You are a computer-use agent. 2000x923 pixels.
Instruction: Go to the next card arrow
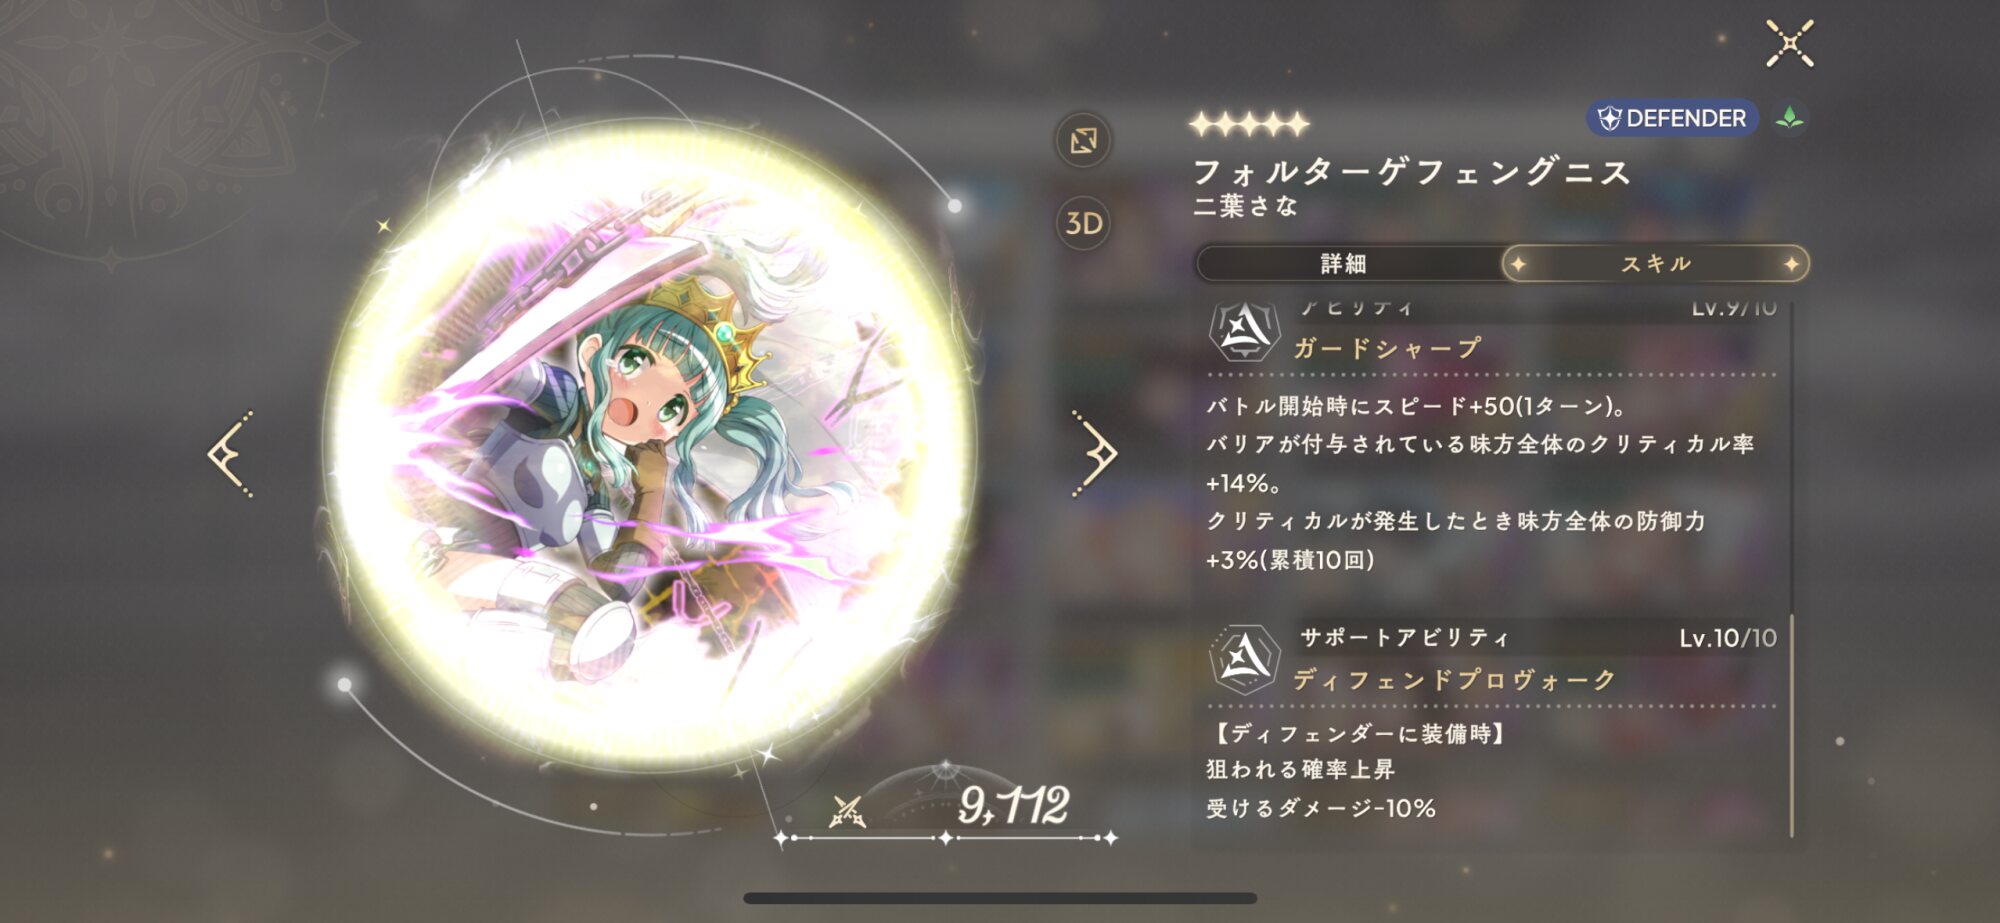1095,453
